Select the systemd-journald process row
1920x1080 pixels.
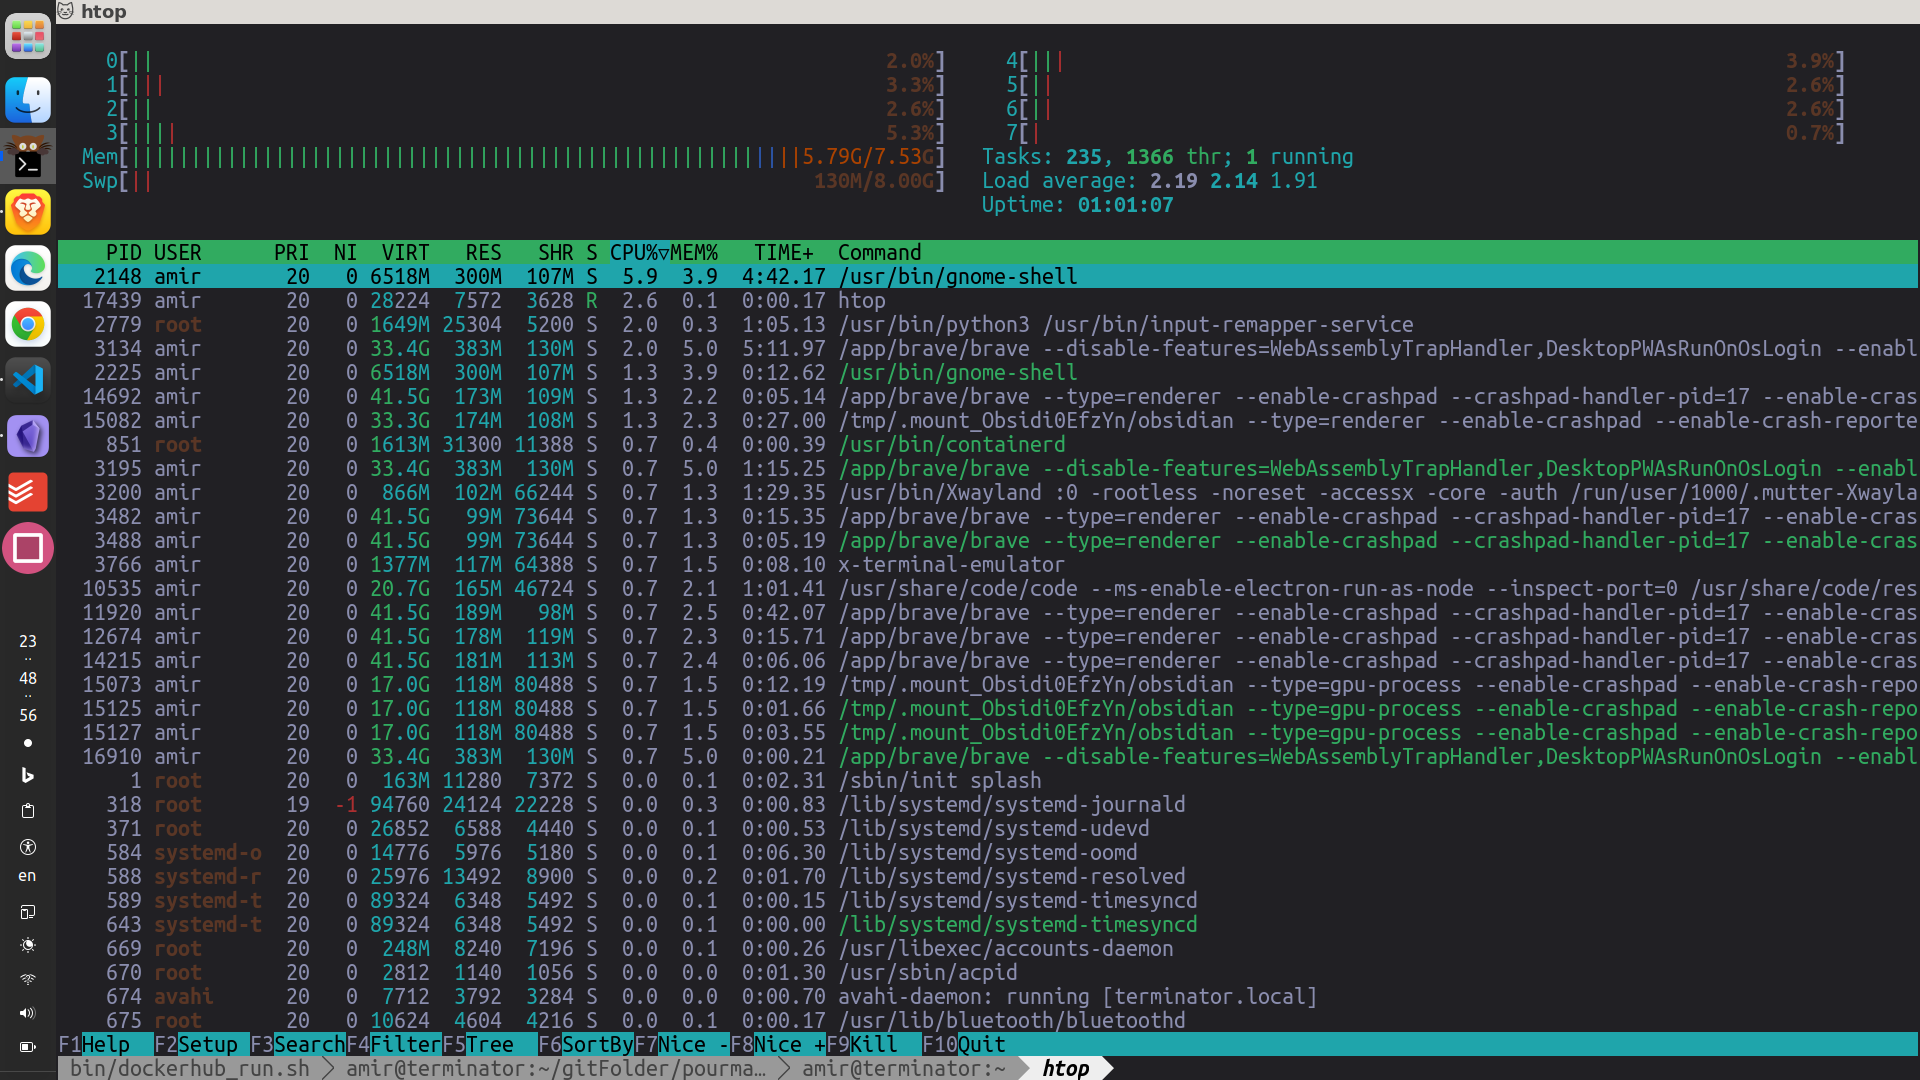(988, 805)
